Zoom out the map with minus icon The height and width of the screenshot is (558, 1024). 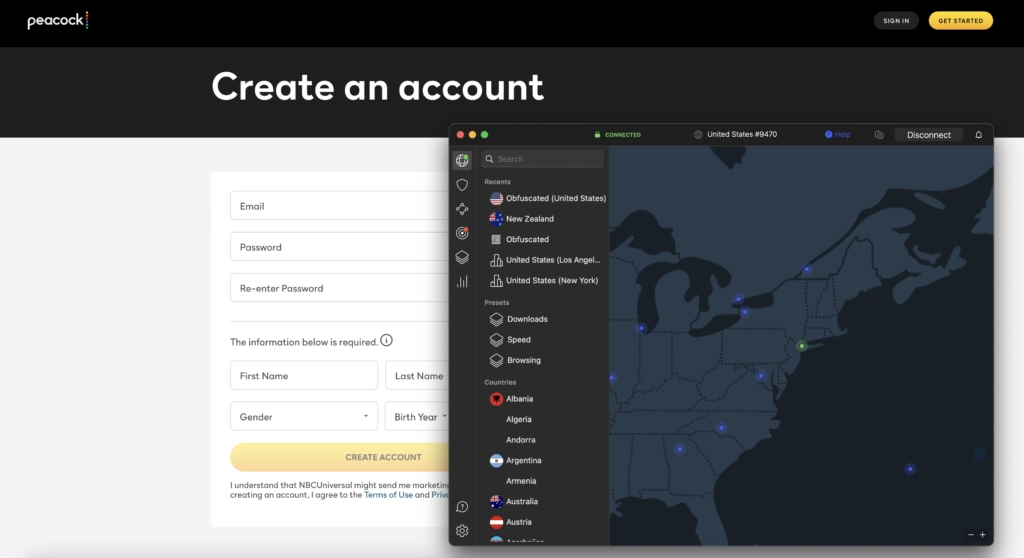click(970, 534)
